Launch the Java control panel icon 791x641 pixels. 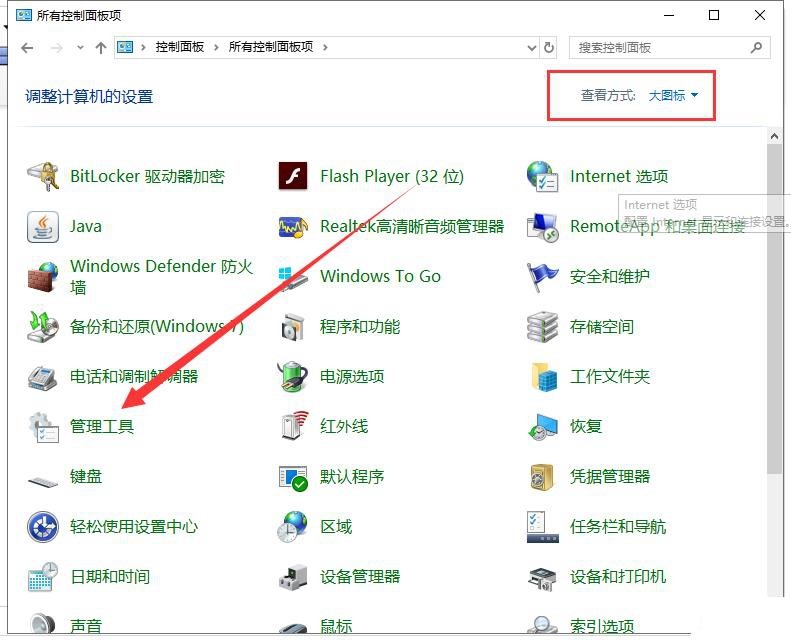coord(42,227)
